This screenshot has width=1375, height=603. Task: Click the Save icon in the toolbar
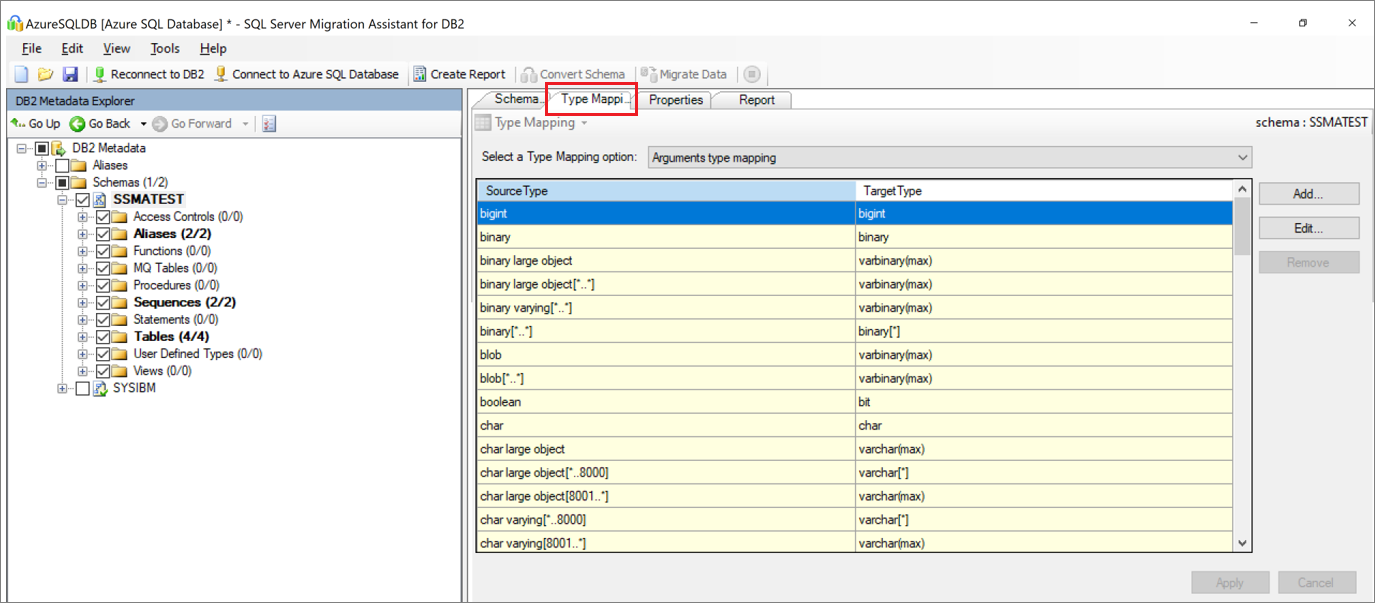[70, 73]
